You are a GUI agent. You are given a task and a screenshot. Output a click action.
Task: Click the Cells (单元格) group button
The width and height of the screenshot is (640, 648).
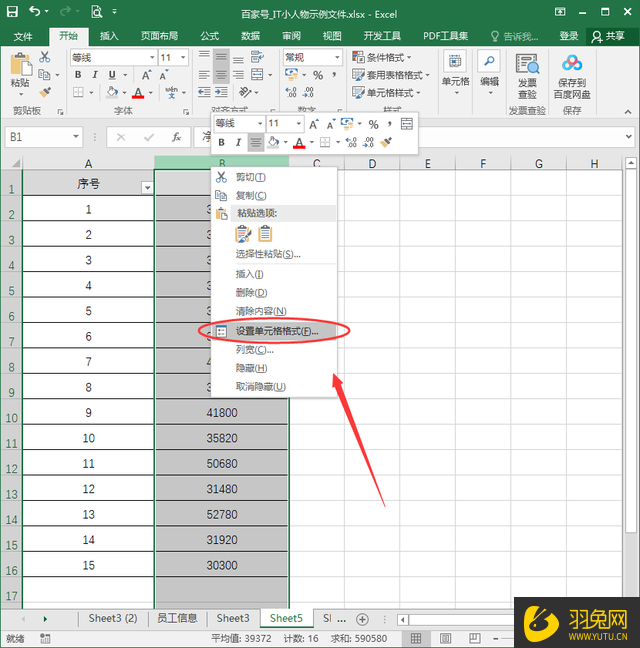[455, 74]
